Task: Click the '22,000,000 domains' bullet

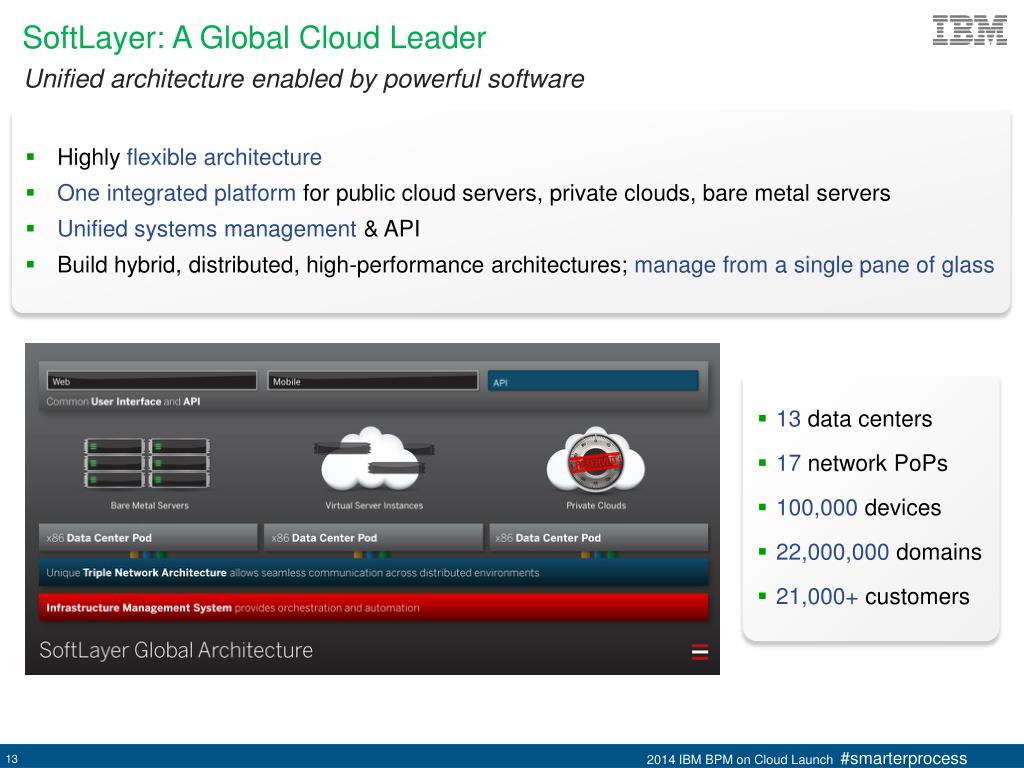Action: point(878,552)
